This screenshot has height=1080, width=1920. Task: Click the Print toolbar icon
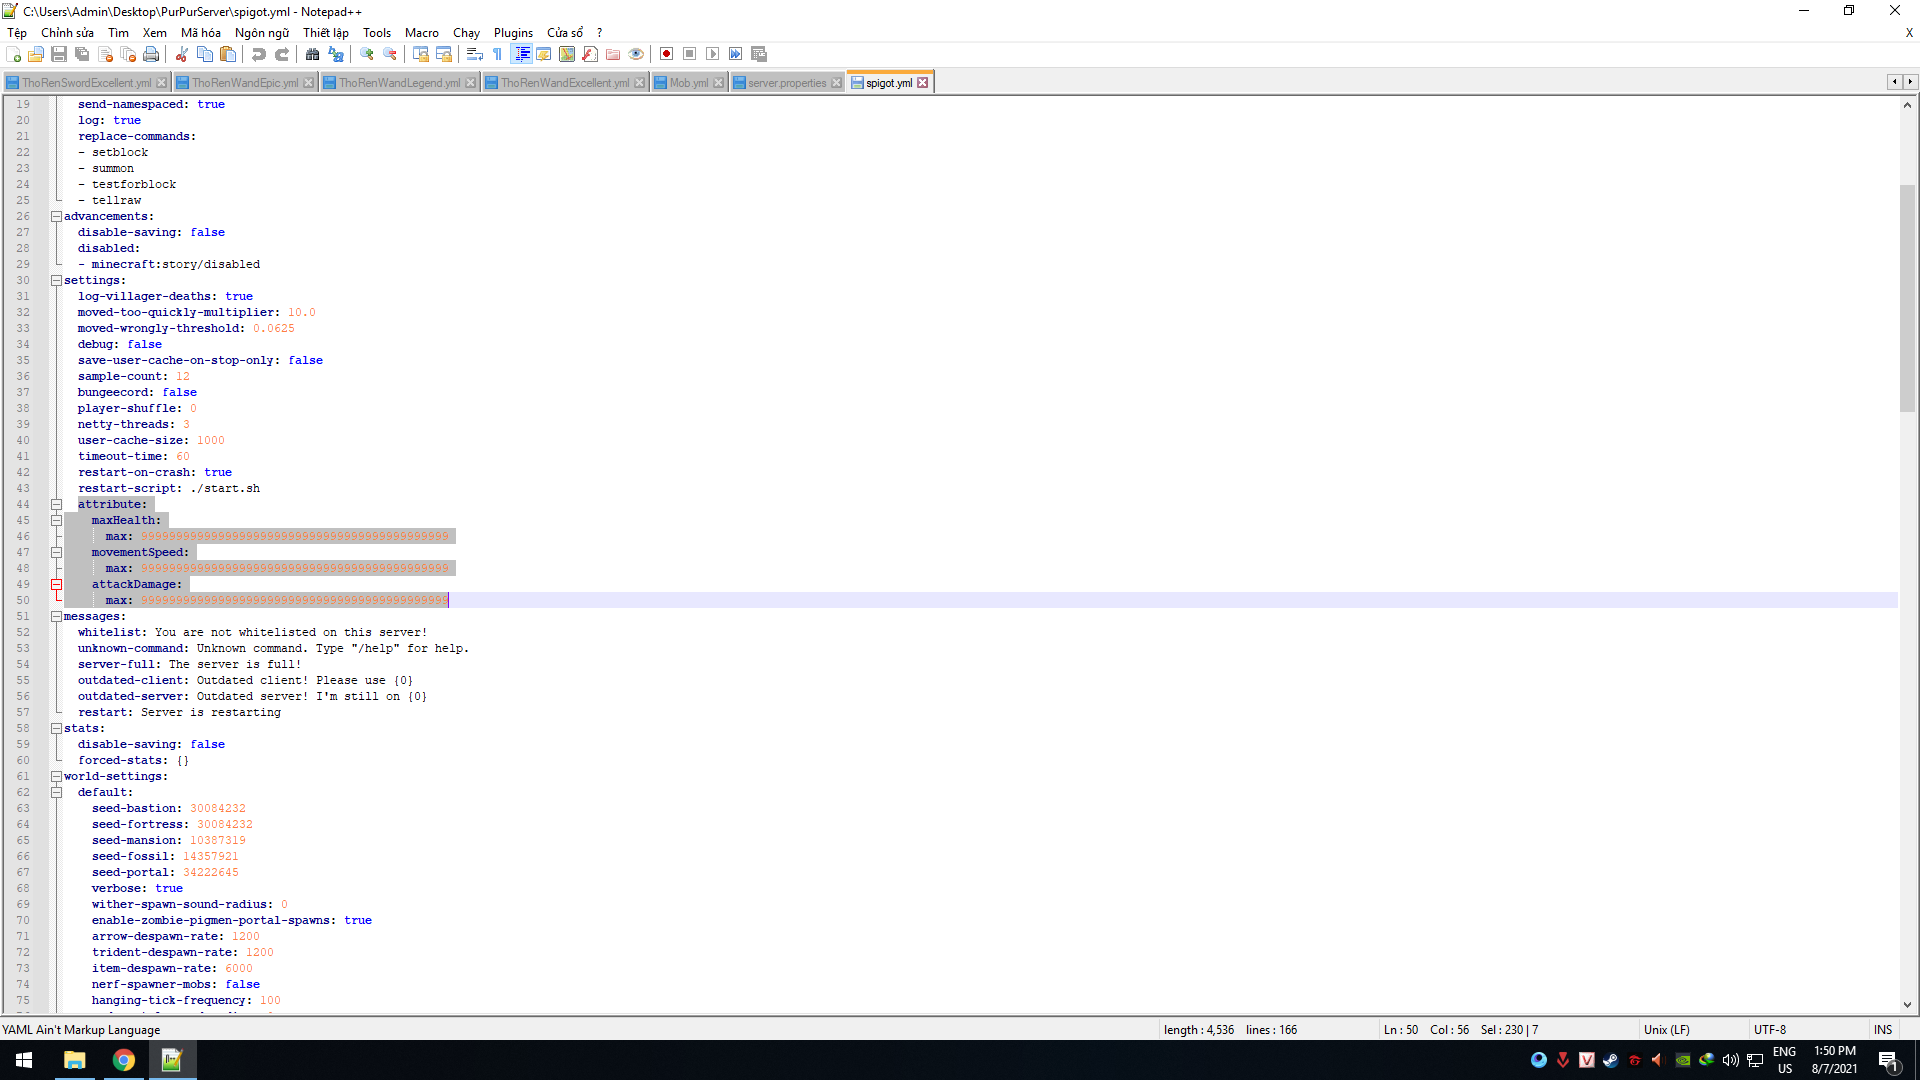pyautogui.click(x=151, y=54)
